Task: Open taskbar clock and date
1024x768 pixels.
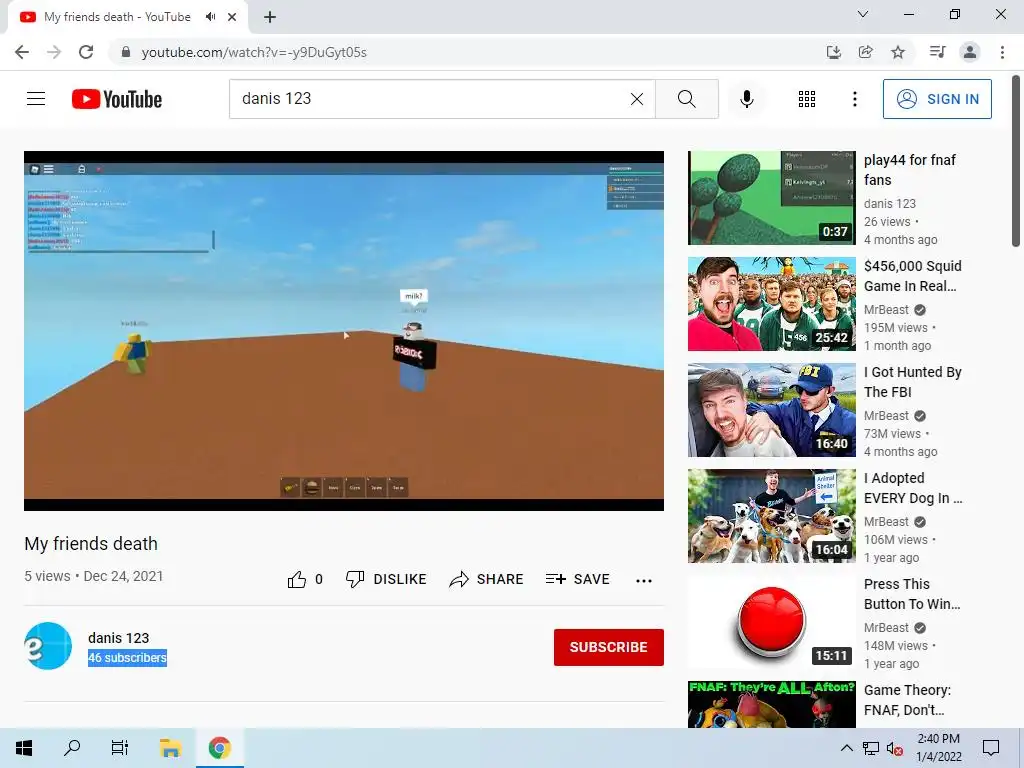Action: click(938, 748)
